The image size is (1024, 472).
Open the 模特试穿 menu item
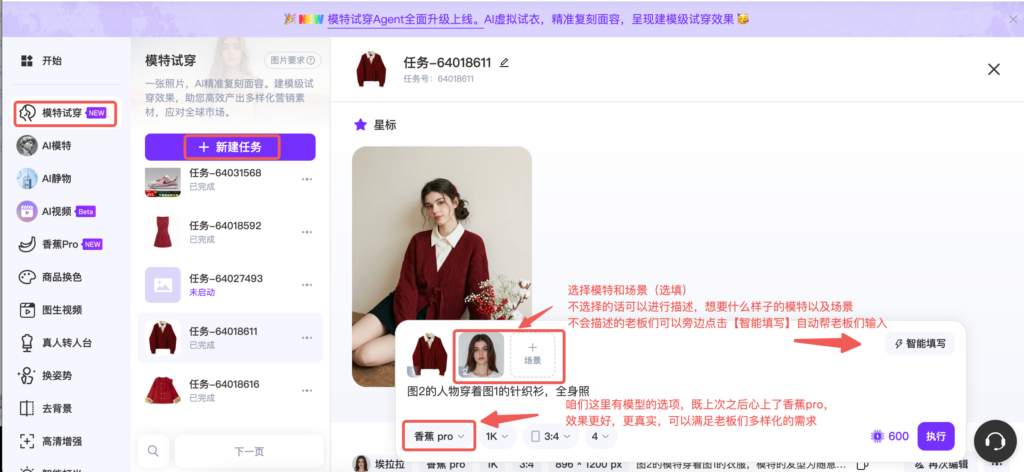(x=65, y=113)
